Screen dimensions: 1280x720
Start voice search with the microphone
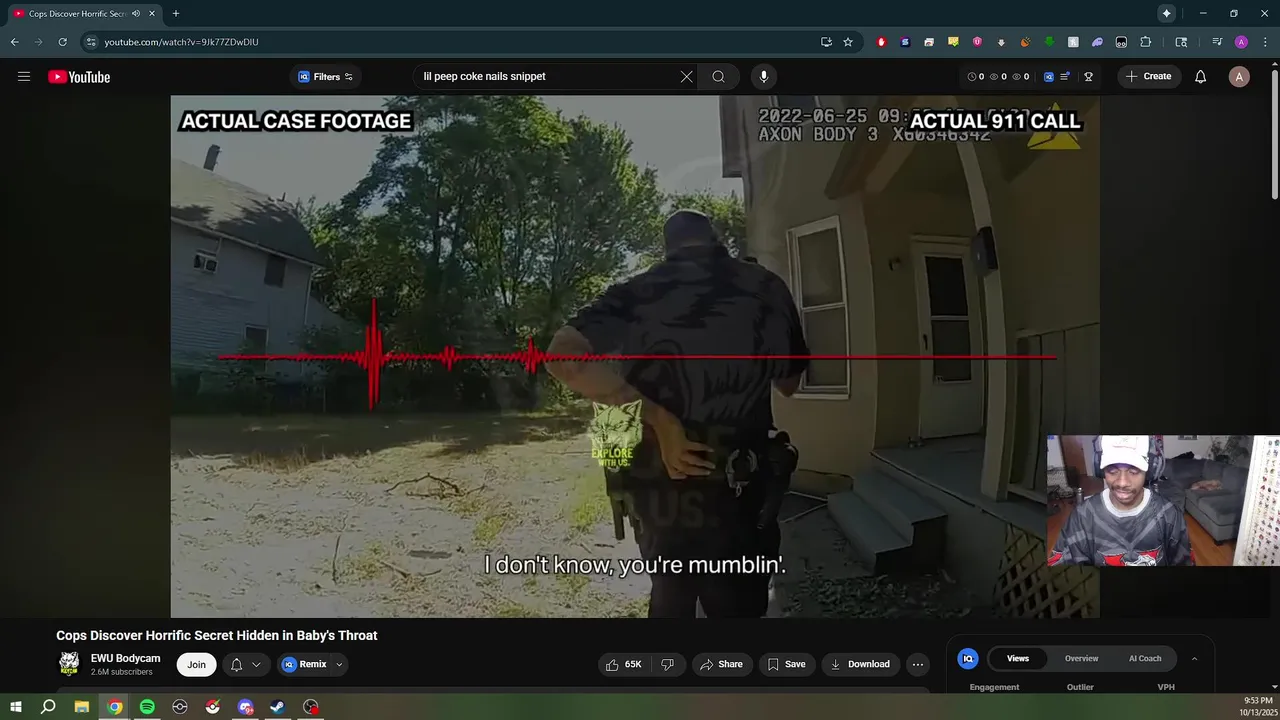(x=764, y=77)
